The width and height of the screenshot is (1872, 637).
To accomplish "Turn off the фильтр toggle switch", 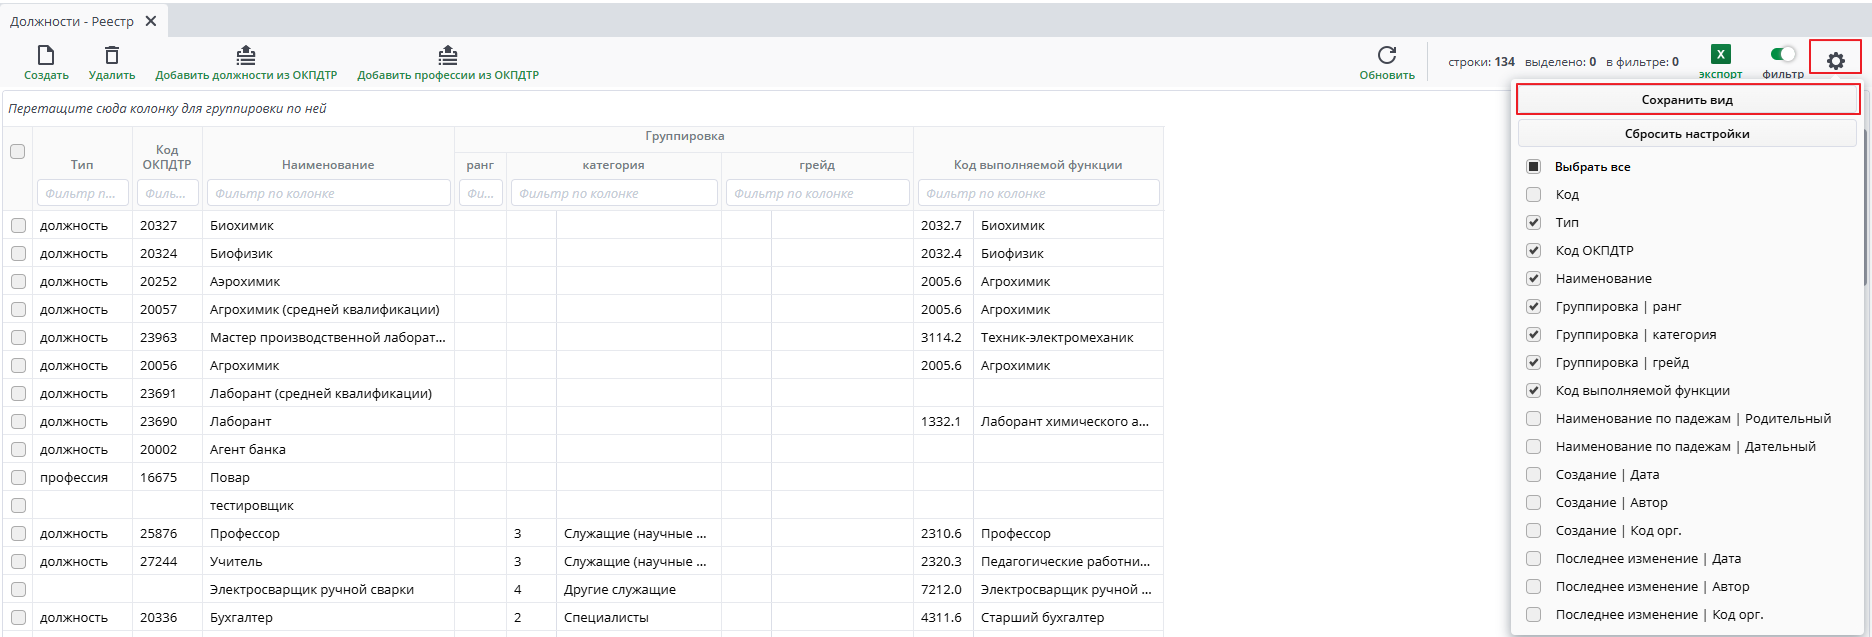I will (x=1783, y=54).
